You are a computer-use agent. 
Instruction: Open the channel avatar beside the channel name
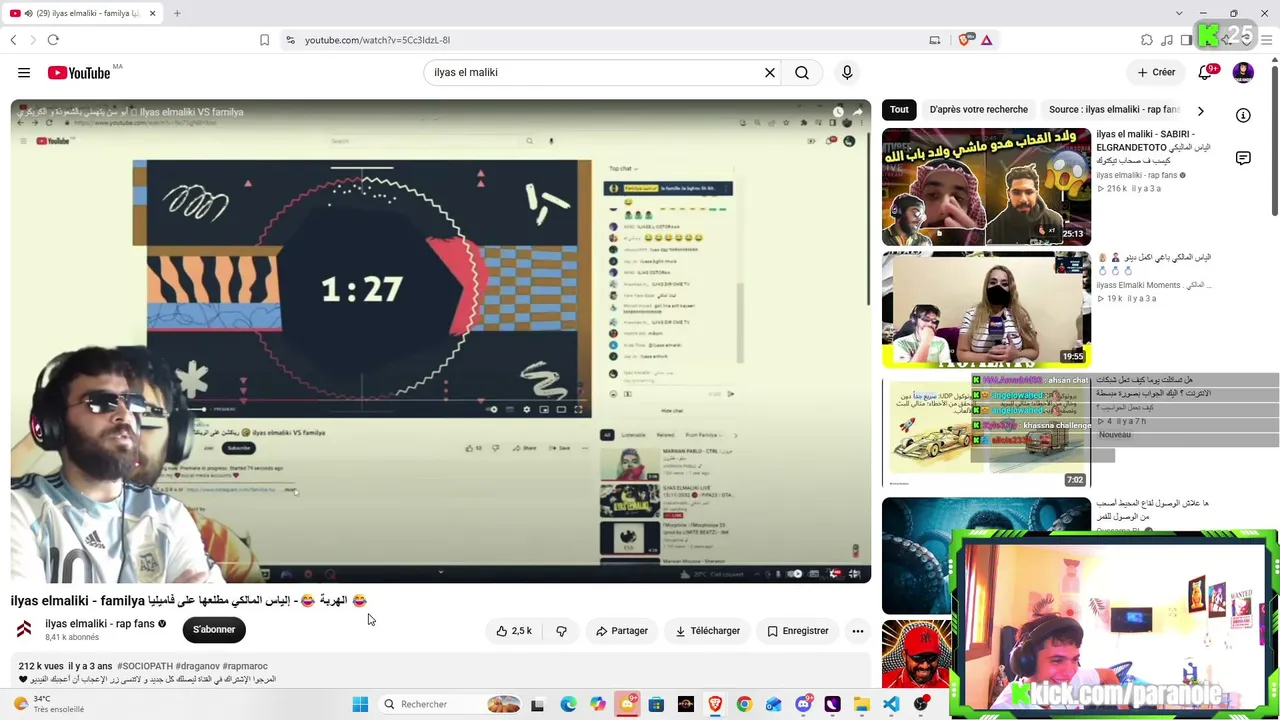pyautogui.click(x=24, y=629)
